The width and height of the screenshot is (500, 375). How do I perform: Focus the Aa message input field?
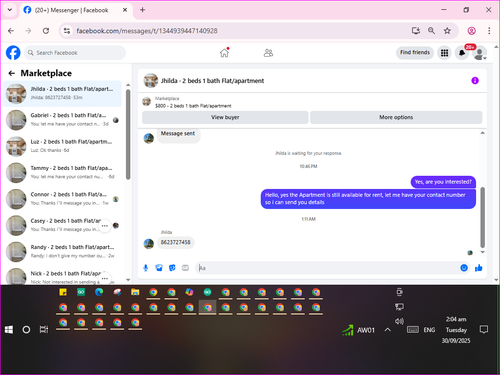click(327, 268)
